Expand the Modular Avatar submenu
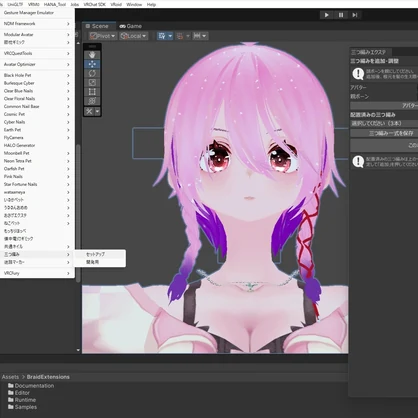Image resolution: width=418 pixels, height=418 pixels. [37, 34]
